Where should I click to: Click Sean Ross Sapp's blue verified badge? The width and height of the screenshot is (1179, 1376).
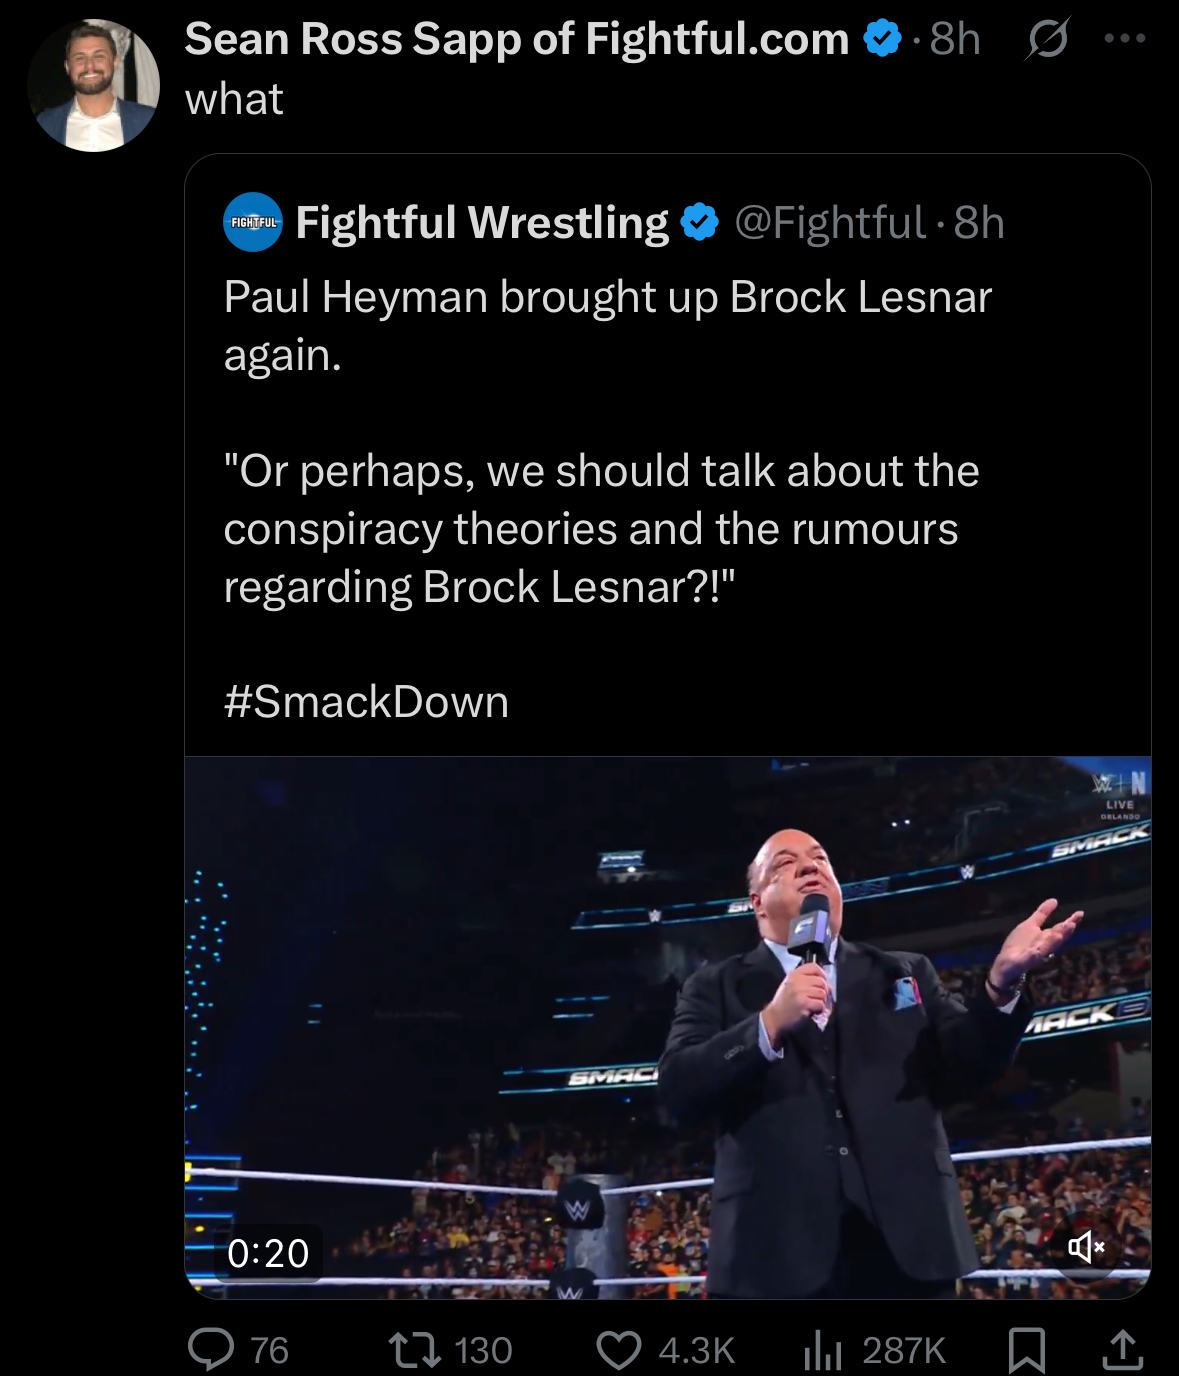tap(882, 40)
